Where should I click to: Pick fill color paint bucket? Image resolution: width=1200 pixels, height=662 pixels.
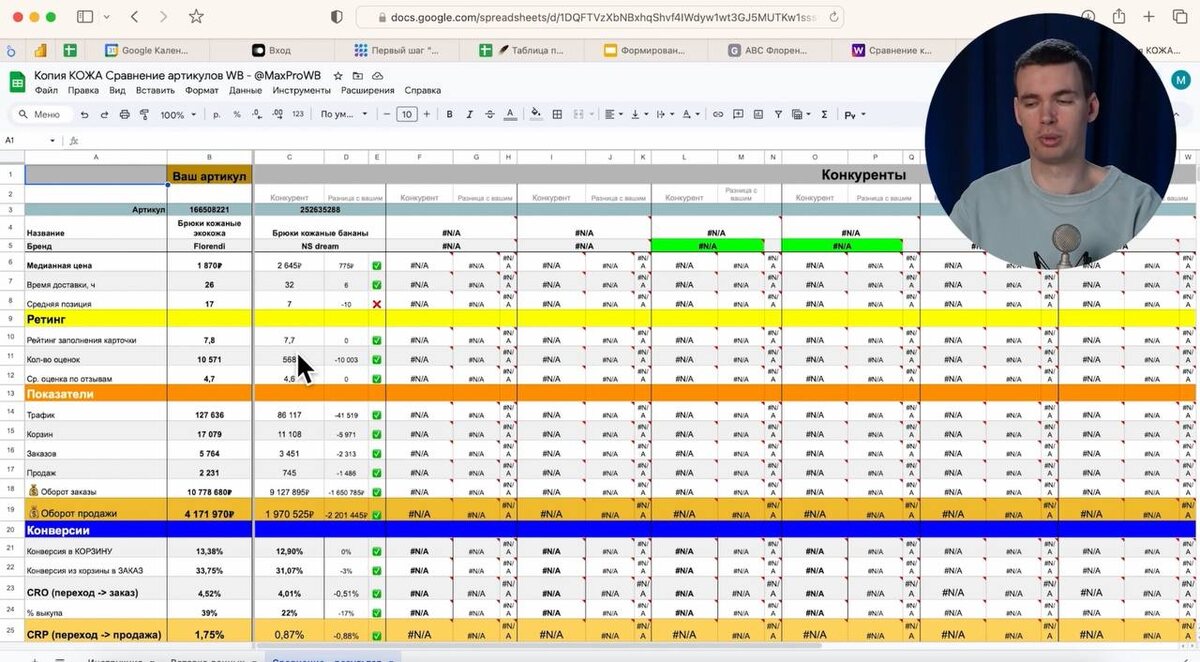click(536, 115)
